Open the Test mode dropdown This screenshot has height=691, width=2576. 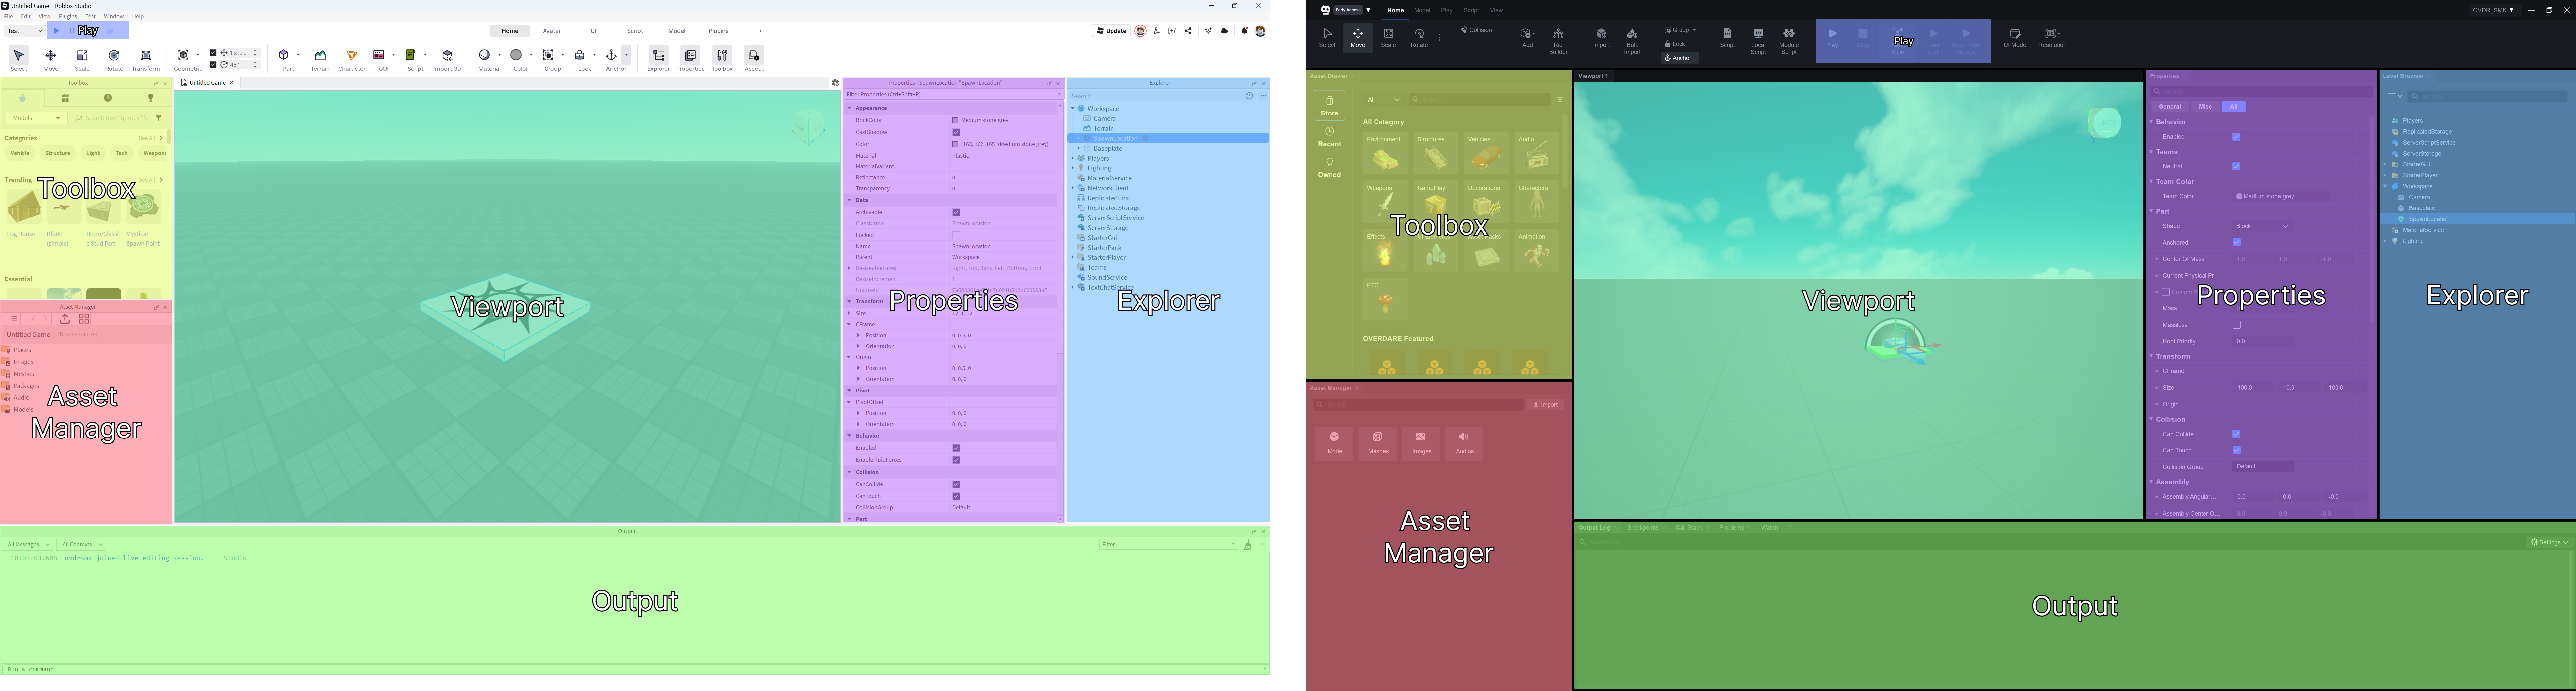tap(25, 31)
